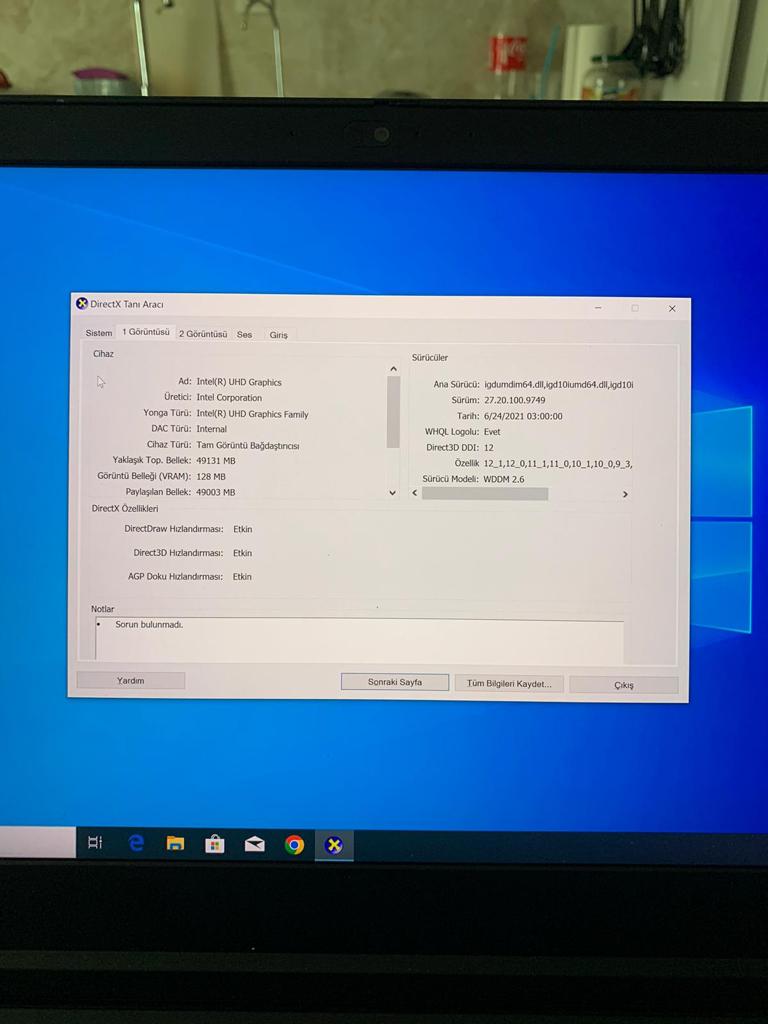Click the DAC Türü value Internal
Viewport: 768px width, 1024px height.
click(212, 429)
